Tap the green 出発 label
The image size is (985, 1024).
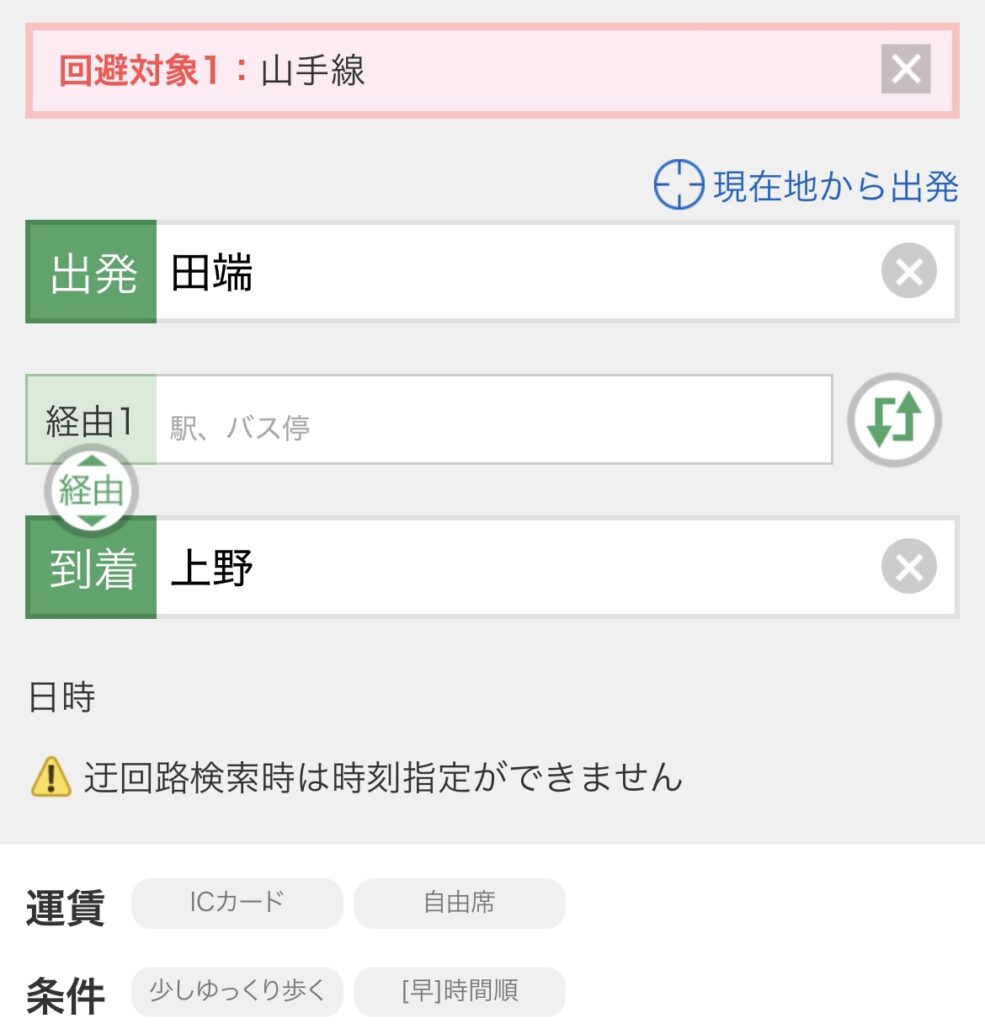click(91, 272)
